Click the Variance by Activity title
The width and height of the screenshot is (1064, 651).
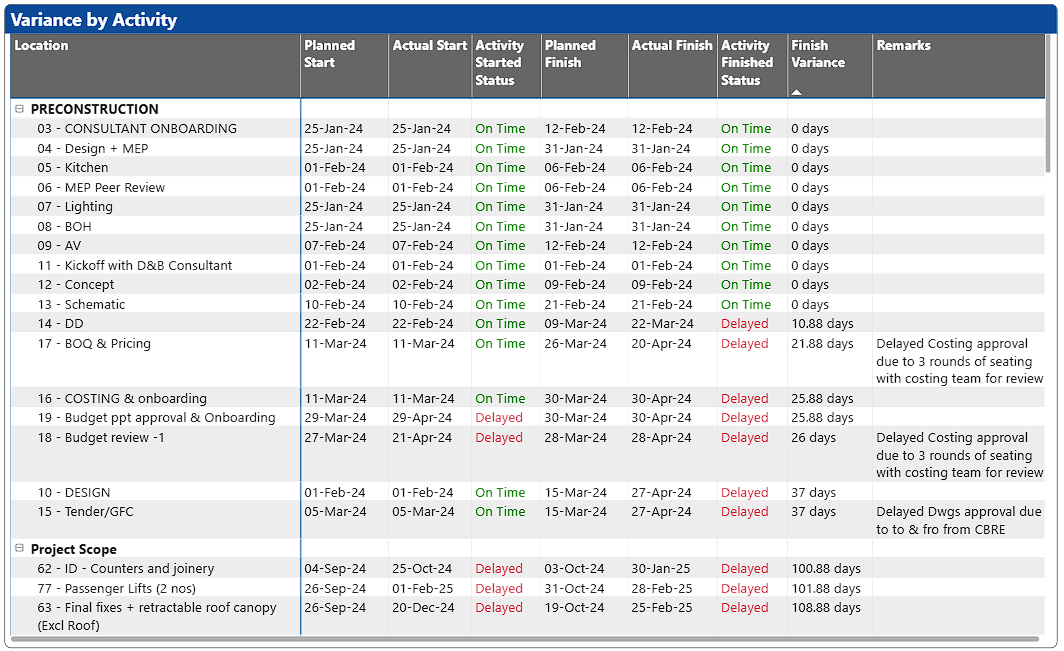94,20
